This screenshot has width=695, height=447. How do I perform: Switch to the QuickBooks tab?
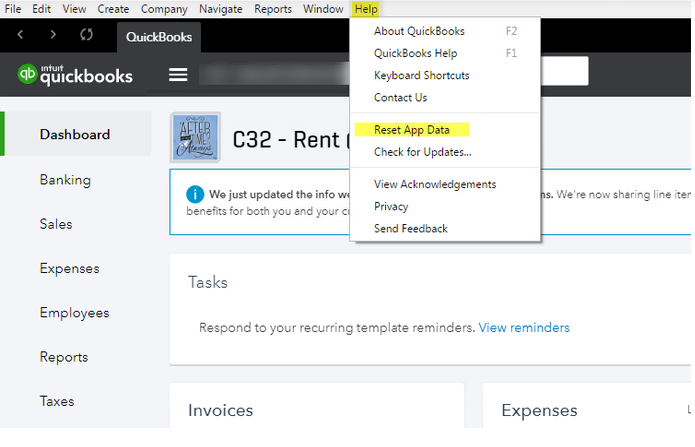pyautogui.click(x=159, y=37)
